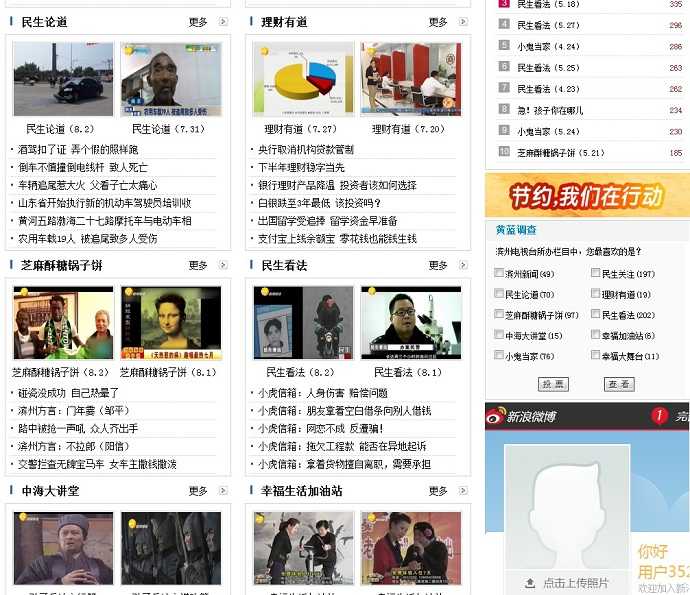
Task: View survey results with the 查看 button
Action: pos(619,384)
